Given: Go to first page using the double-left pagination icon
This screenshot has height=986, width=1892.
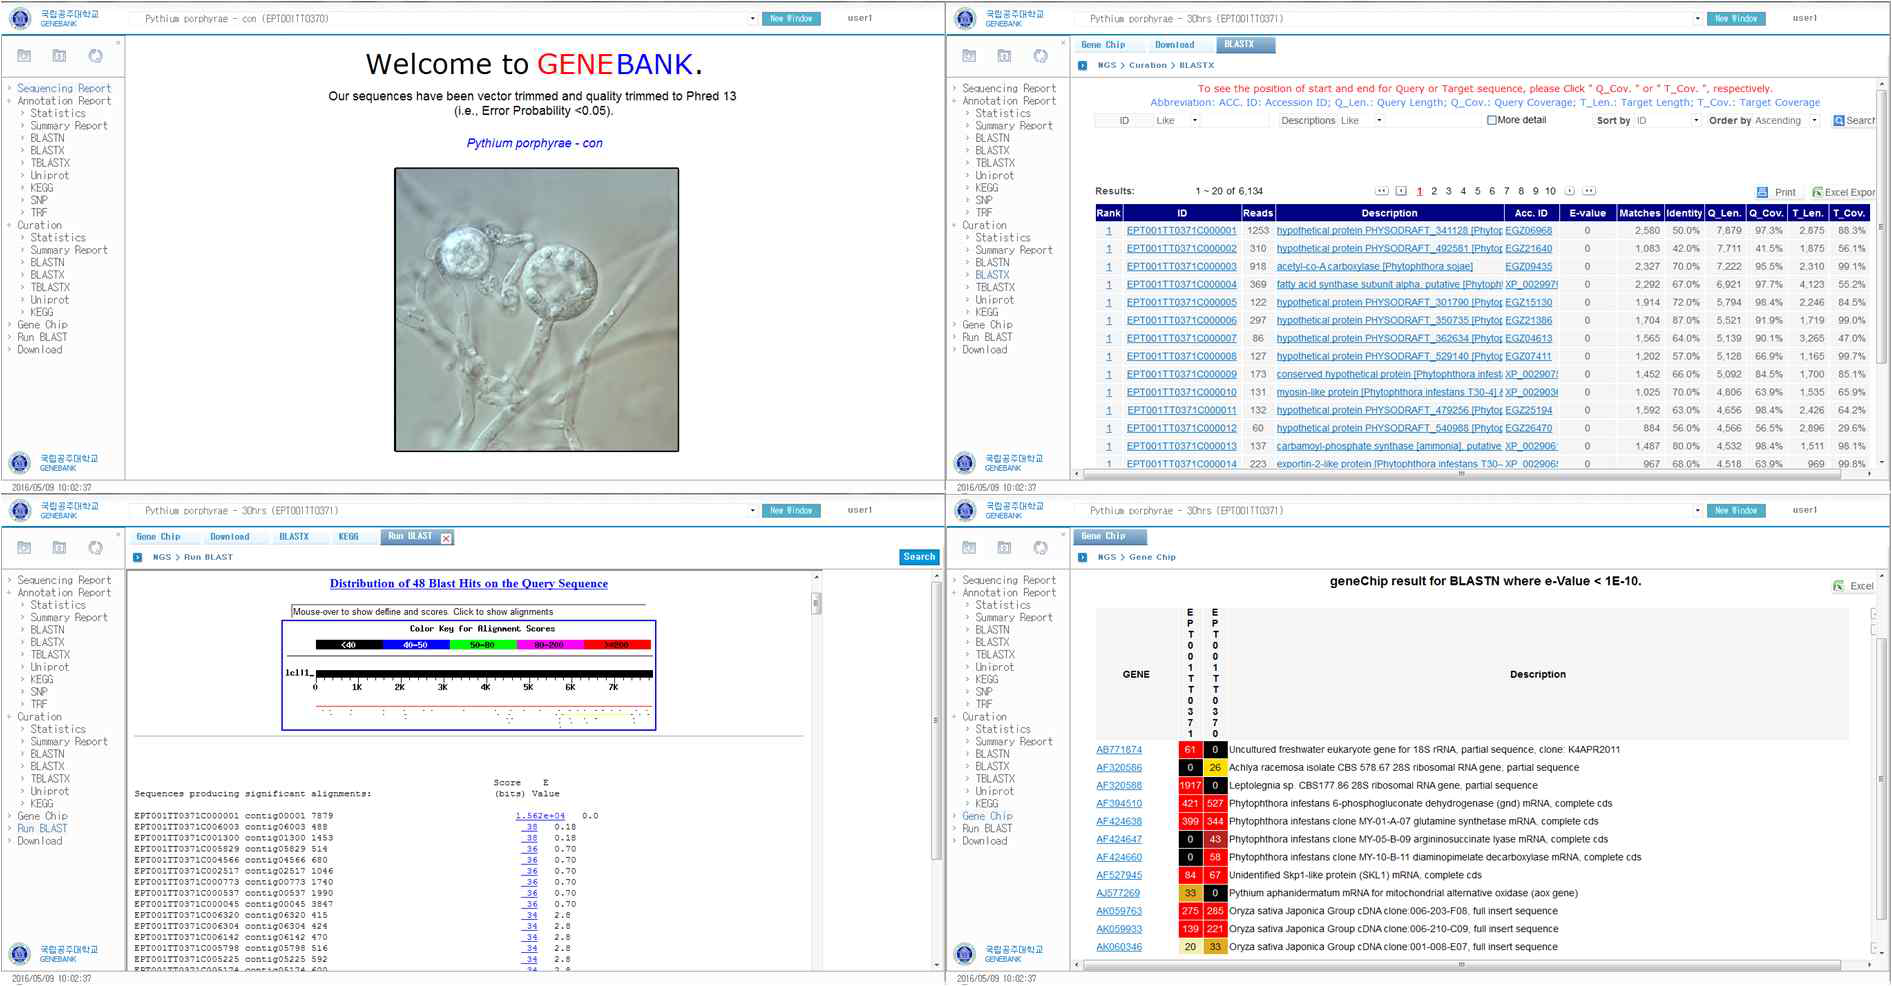Looking at the screenshot, I should point(1382,191).
